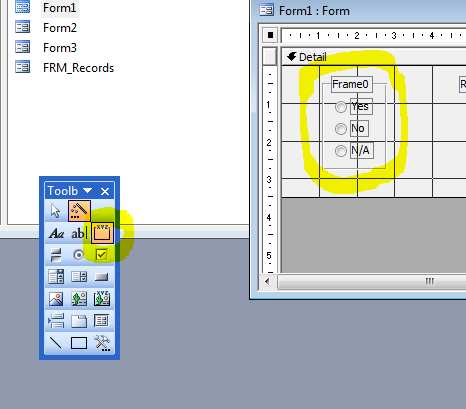
Task: Select the Option Group tool in Toolbox
Action: (x=102, y=233)
